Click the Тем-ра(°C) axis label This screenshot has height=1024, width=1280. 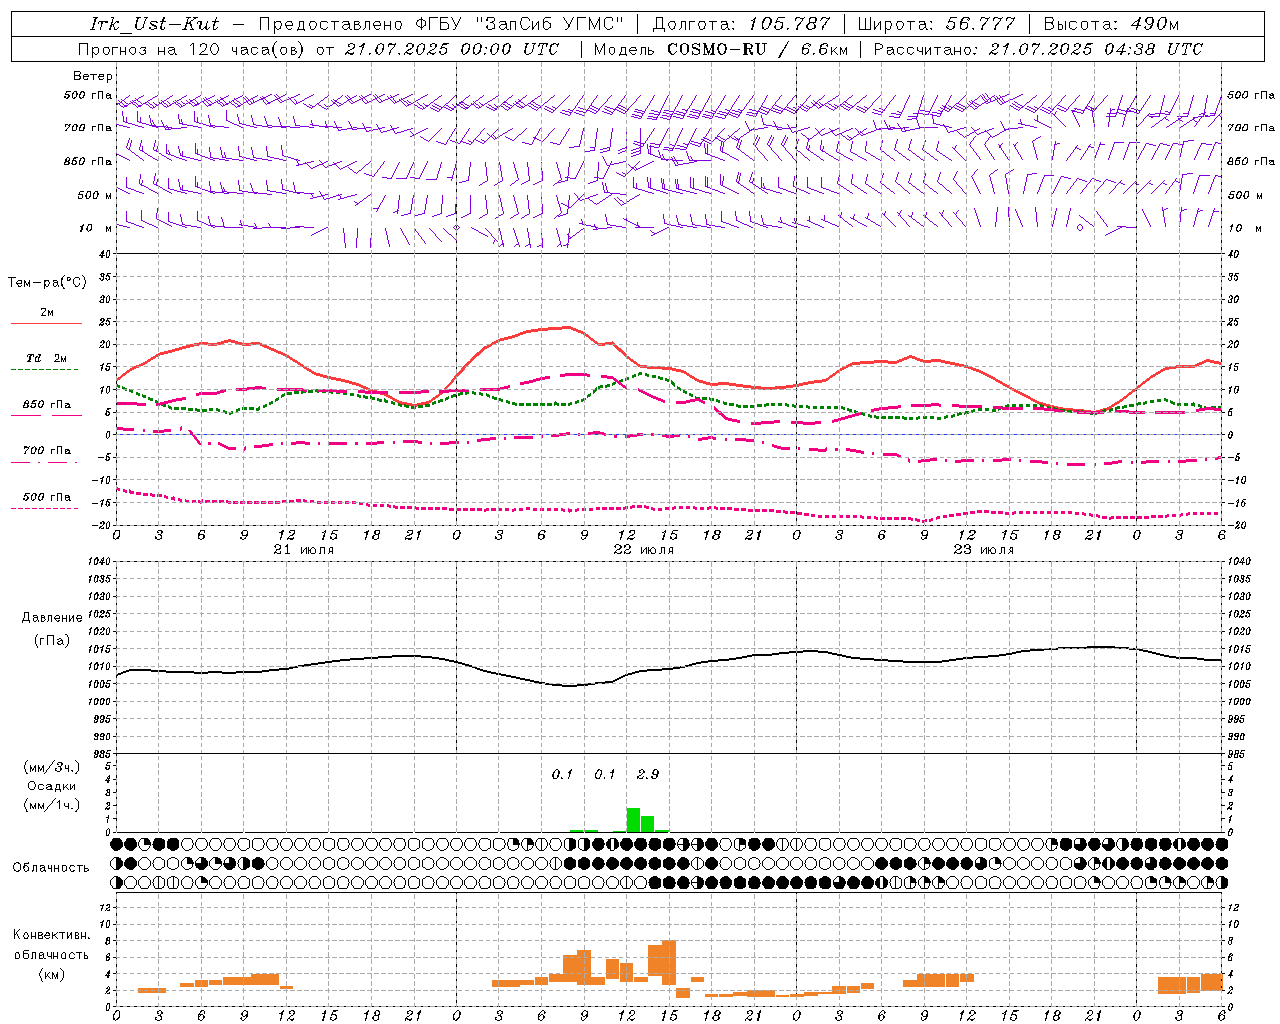pos(47,283)
